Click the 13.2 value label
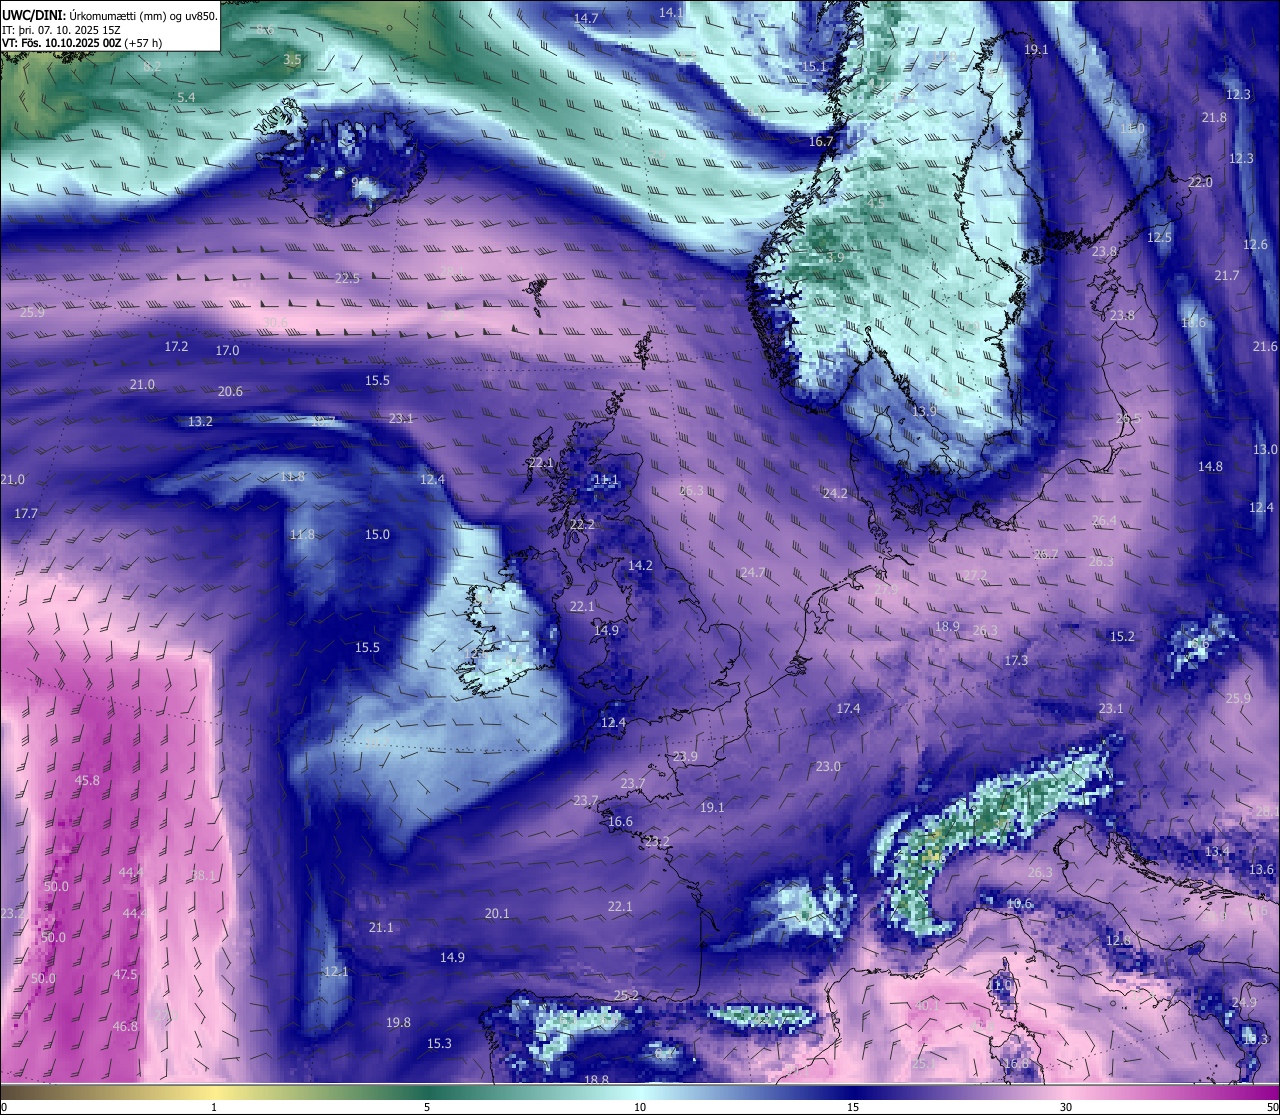 pos(200,421)
